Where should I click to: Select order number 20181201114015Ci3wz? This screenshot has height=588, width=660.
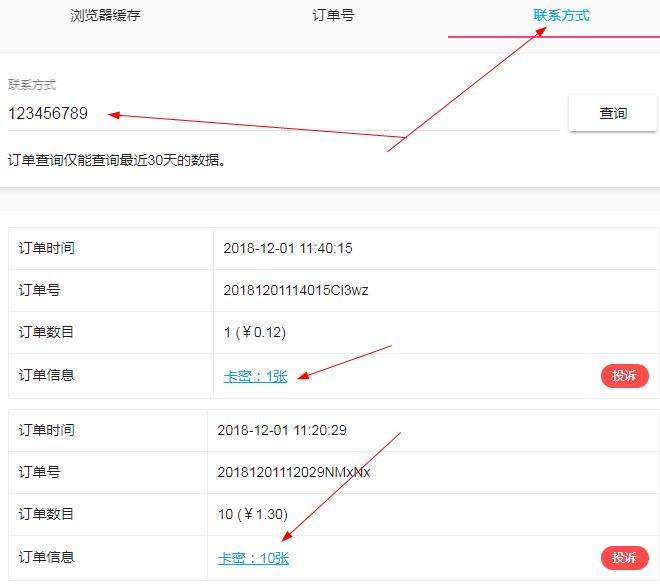click(x=295, y=290)
